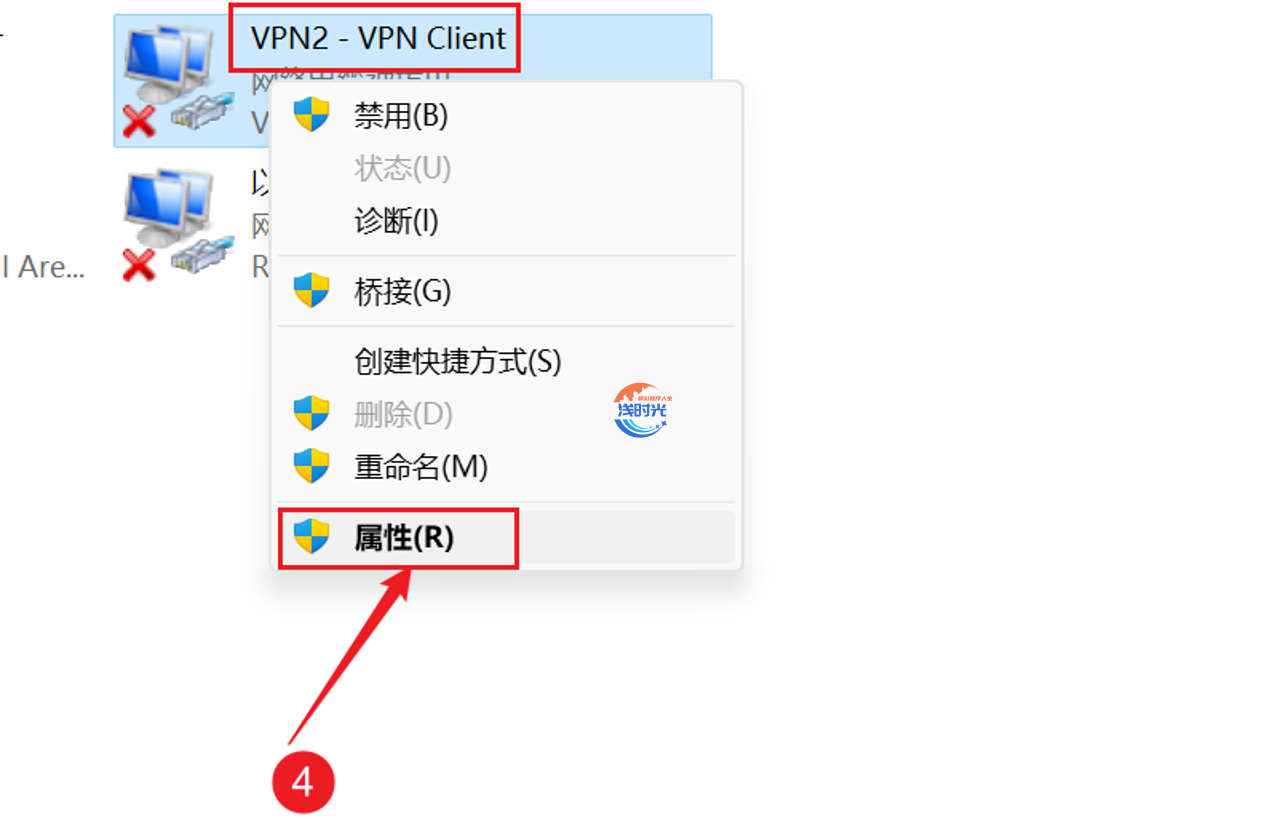Image resolution: width=1287 pixels, height=820 pixels.
Task: Click the shield icon beside 属性(R)
Action: pos(312,537)
